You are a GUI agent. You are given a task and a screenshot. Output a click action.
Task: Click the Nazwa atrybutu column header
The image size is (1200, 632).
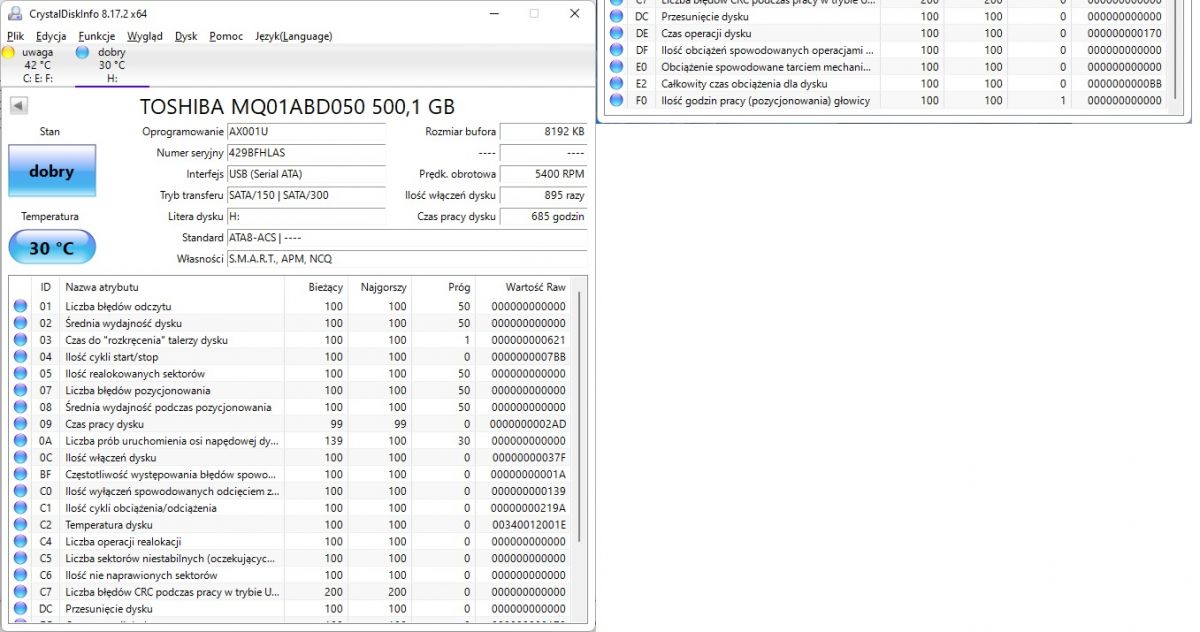click(x=174, y=287)
